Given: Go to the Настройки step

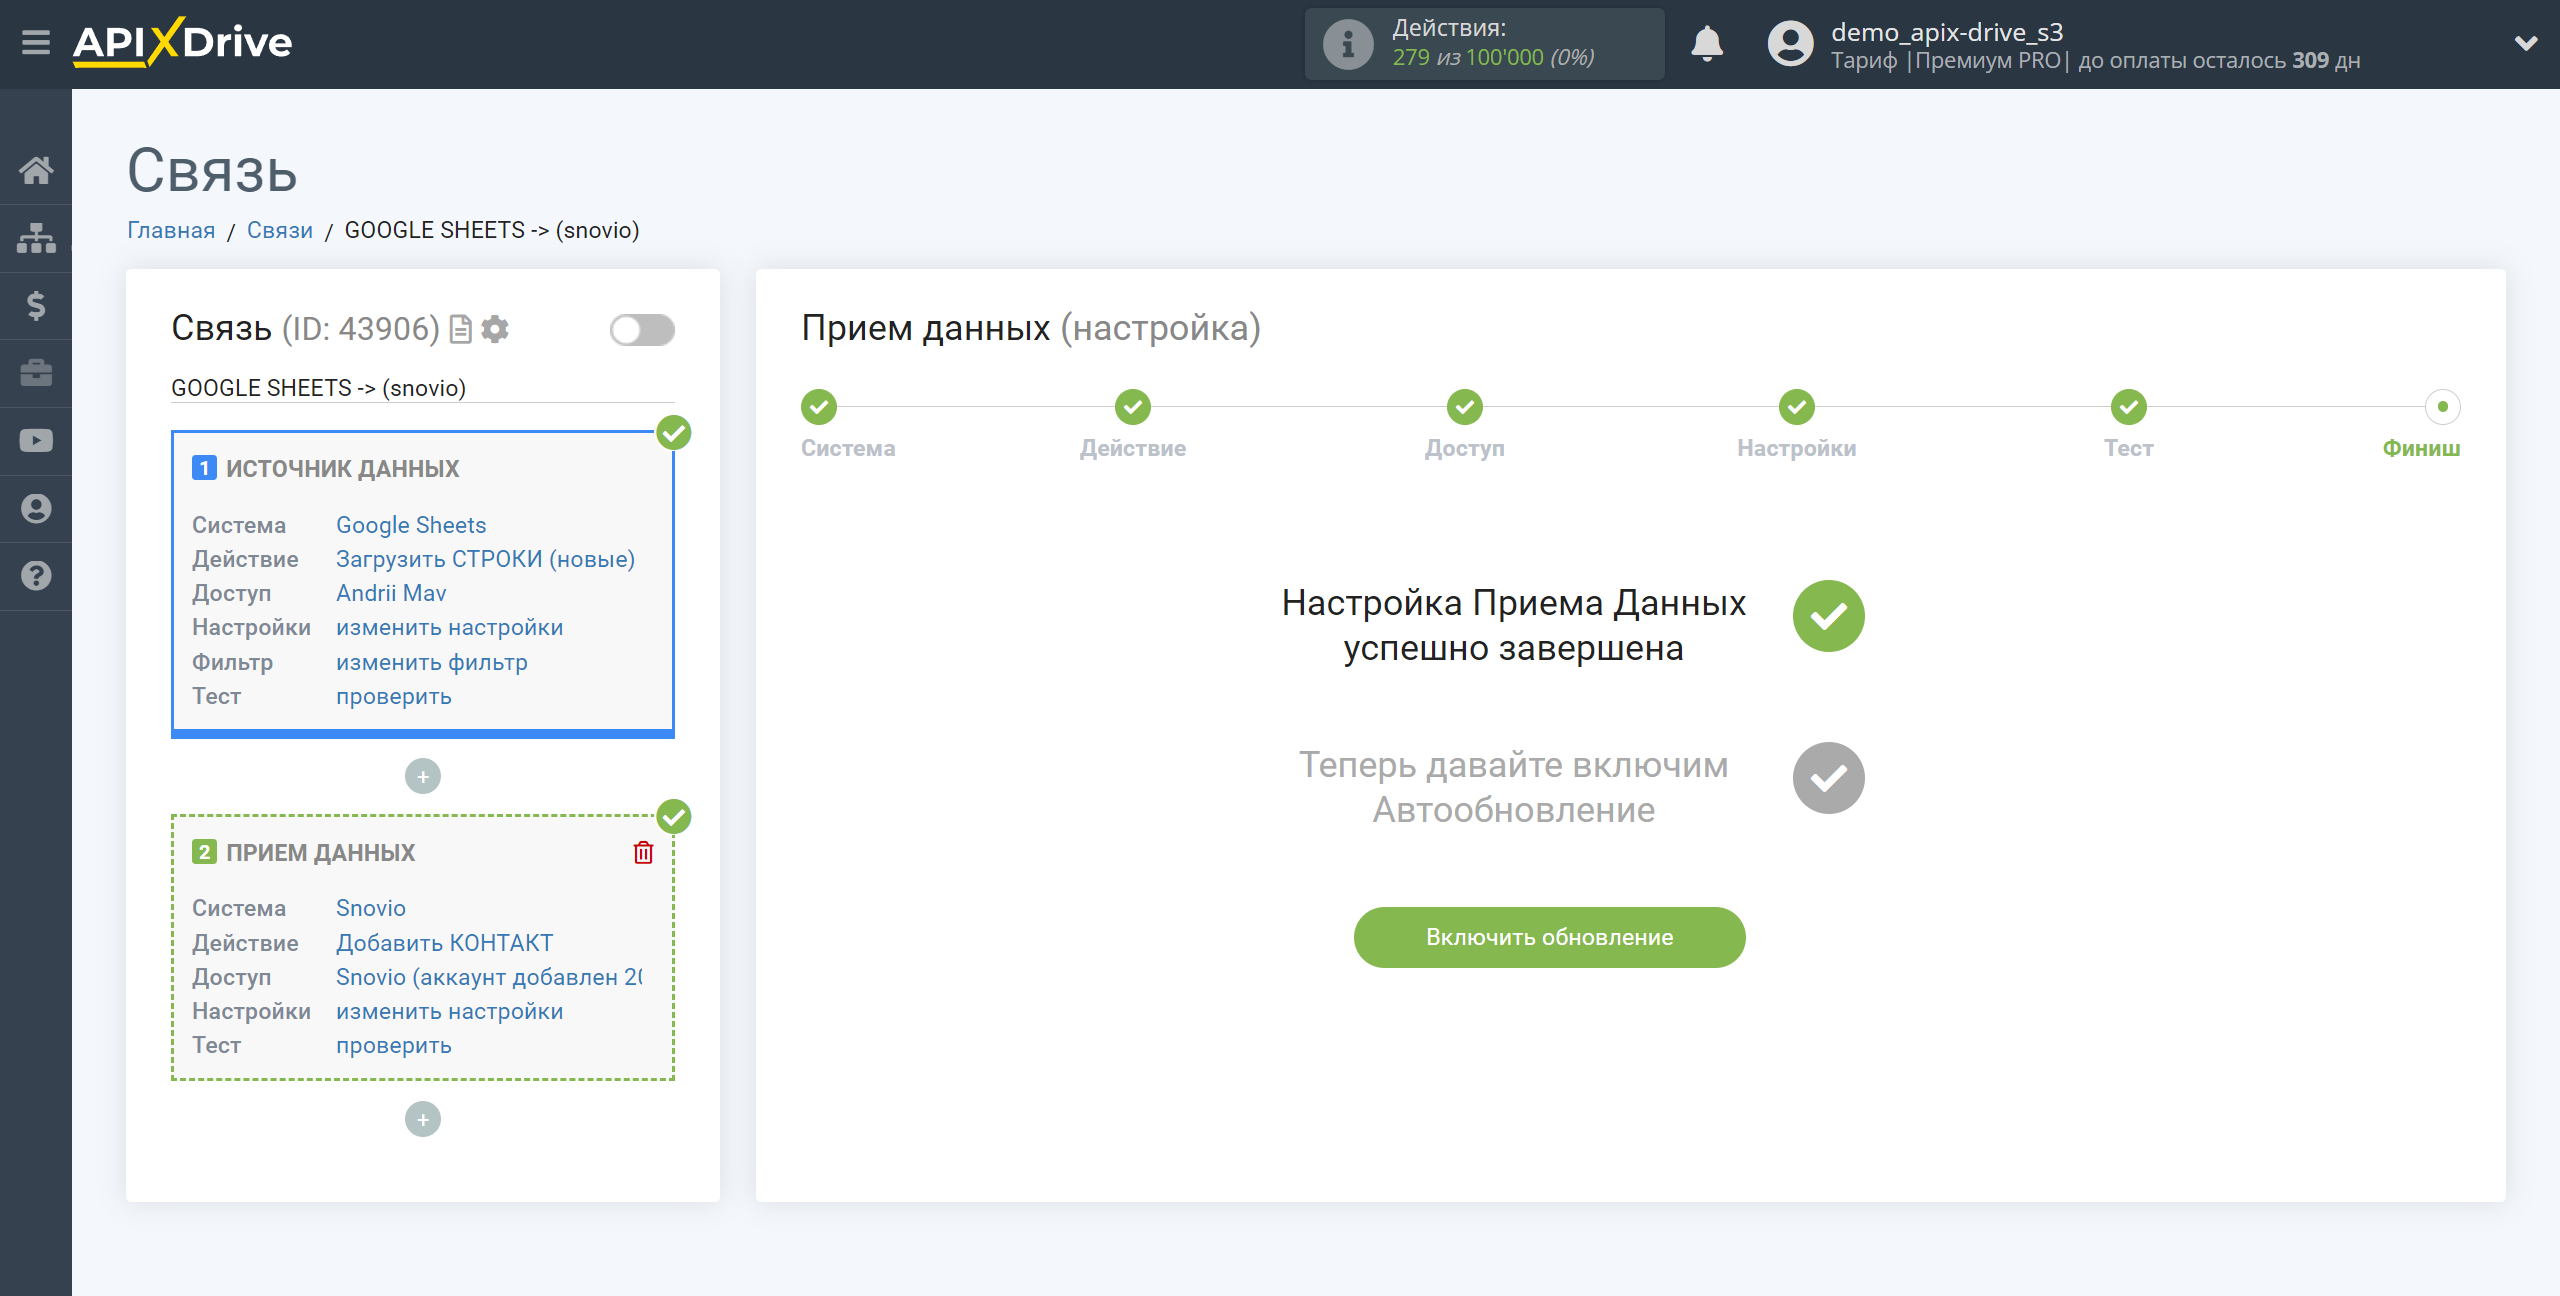Looking at the screenshot, I should coord(1797,407).
